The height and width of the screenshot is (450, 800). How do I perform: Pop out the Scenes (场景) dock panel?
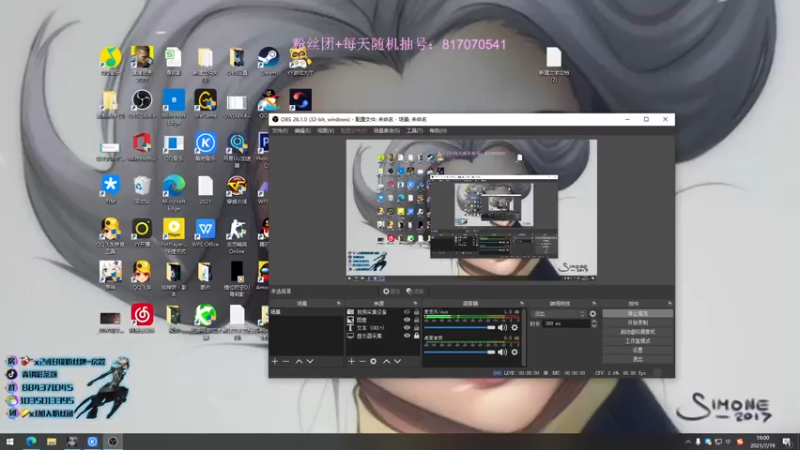(338, 304)
